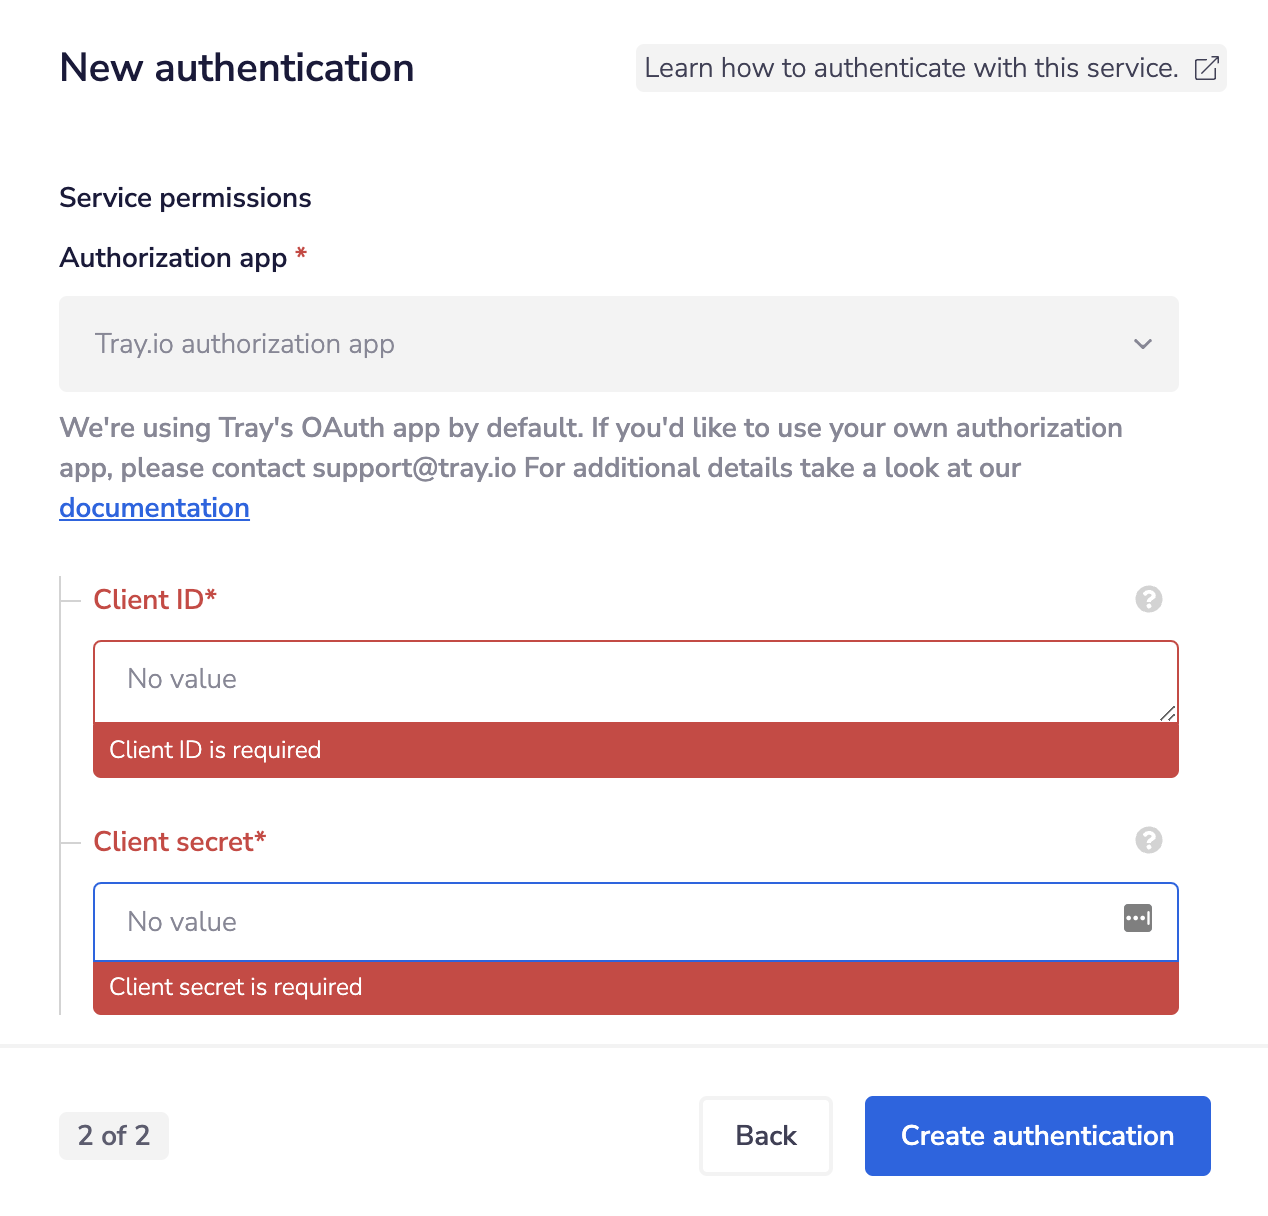Image resolution: width=1268 pixels, height=1216 pixels.
Task: Click the question mark icon next to Client secret
Action: (x=1148, y=841)
